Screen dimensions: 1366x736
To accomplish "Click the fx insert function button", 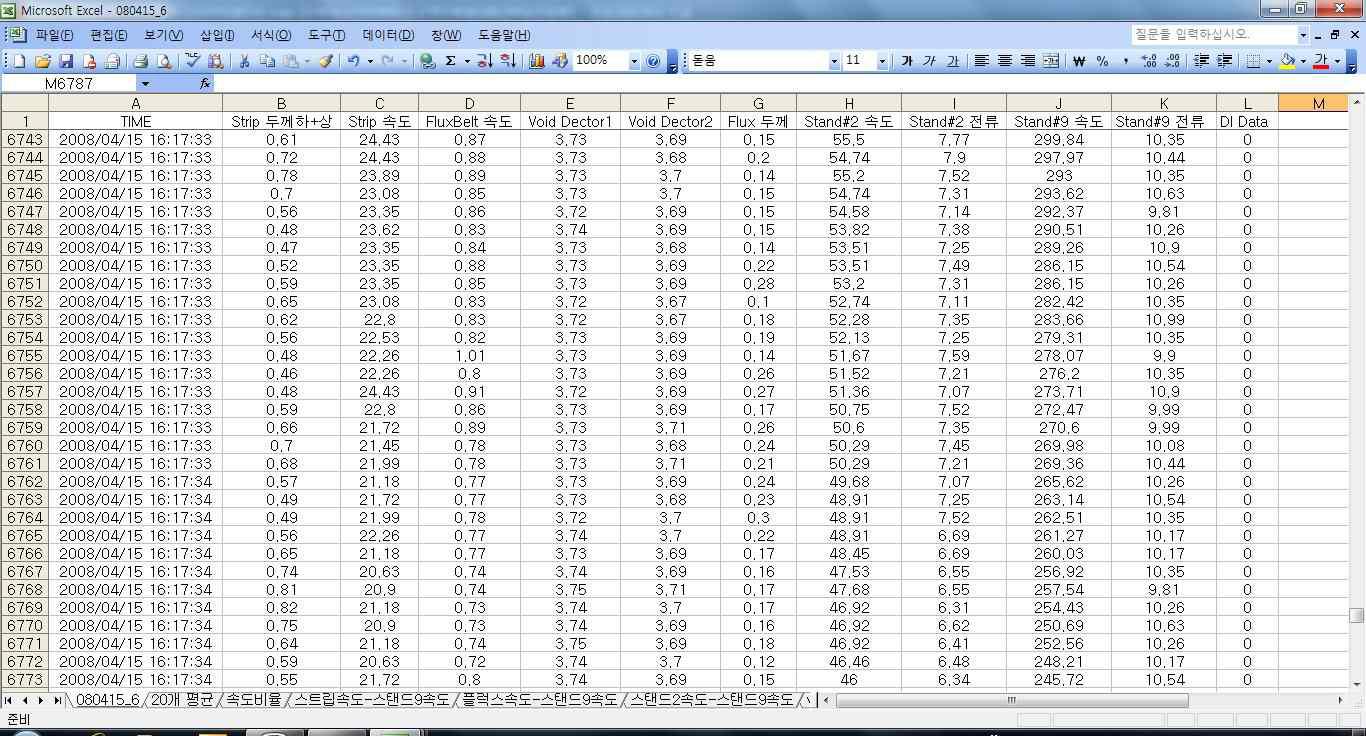I will click(205, 83).
